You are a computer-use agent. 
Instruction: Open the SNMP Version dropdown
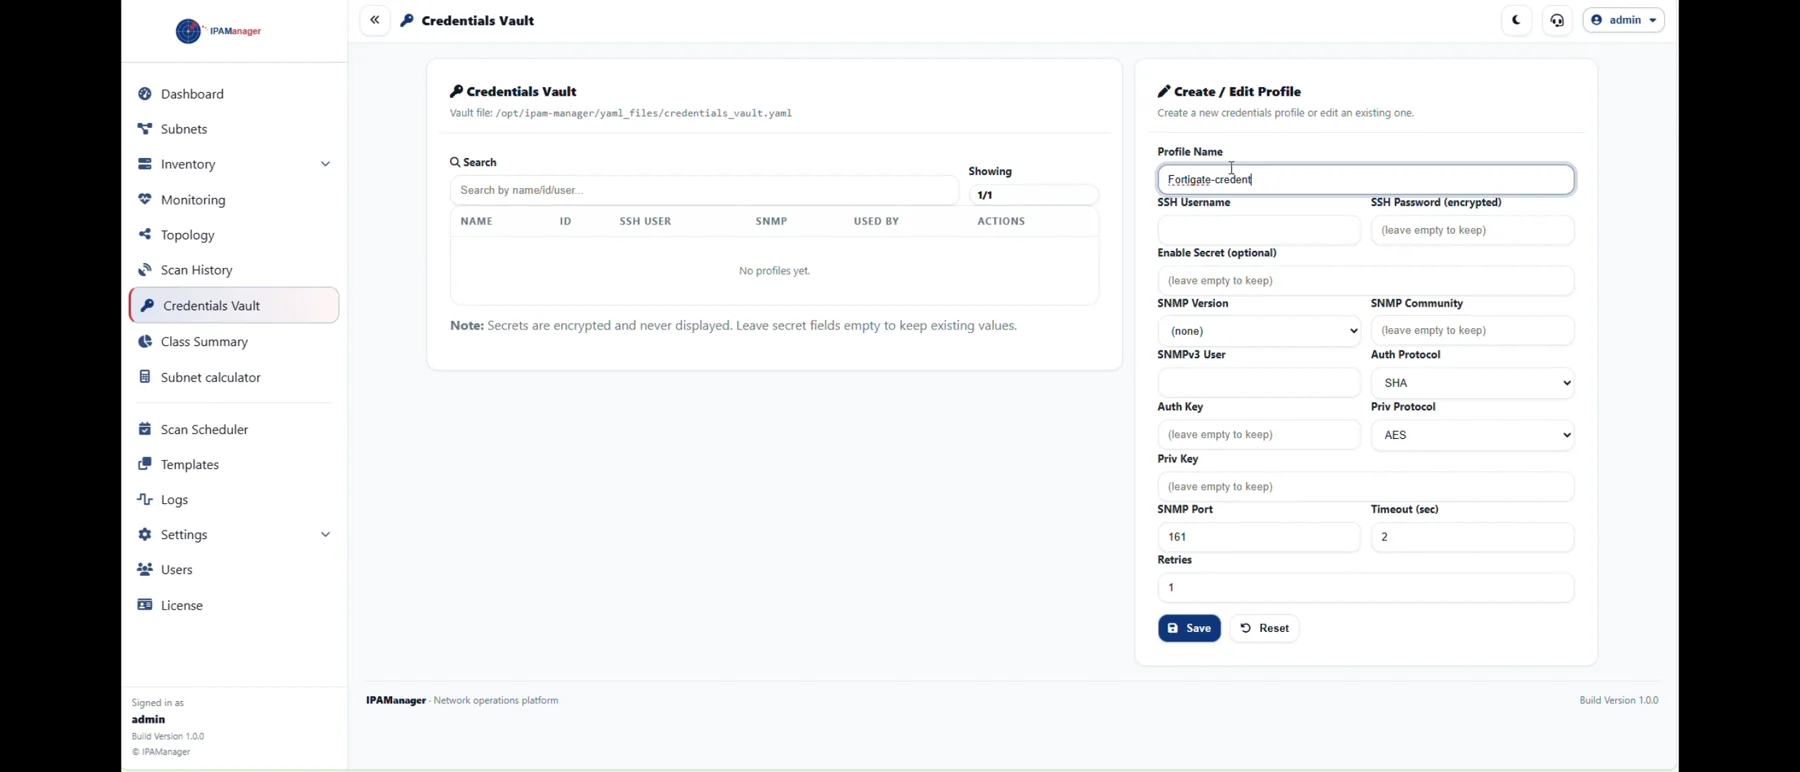point(1259,331)
